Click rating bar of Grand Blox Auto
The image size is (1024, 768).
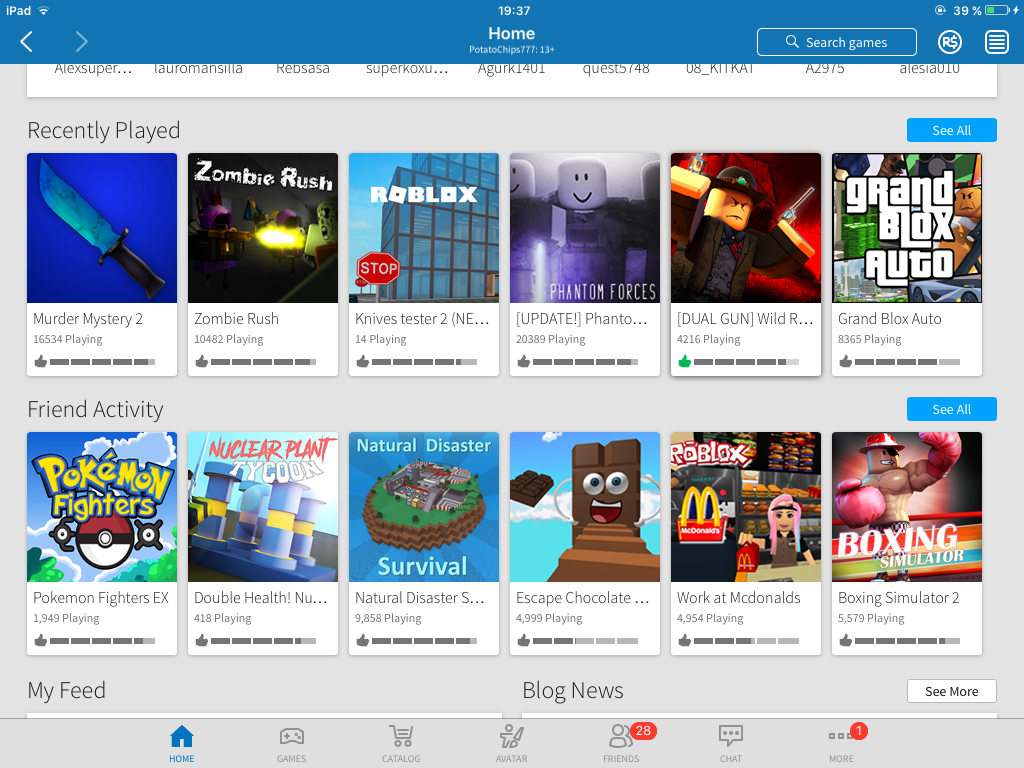tap(908, 362)
